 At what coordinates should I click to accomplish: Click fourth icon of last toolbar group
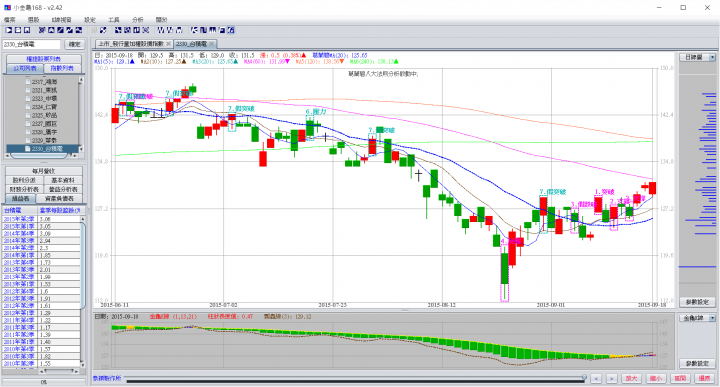pyautogui.click(x=222, y=30)
